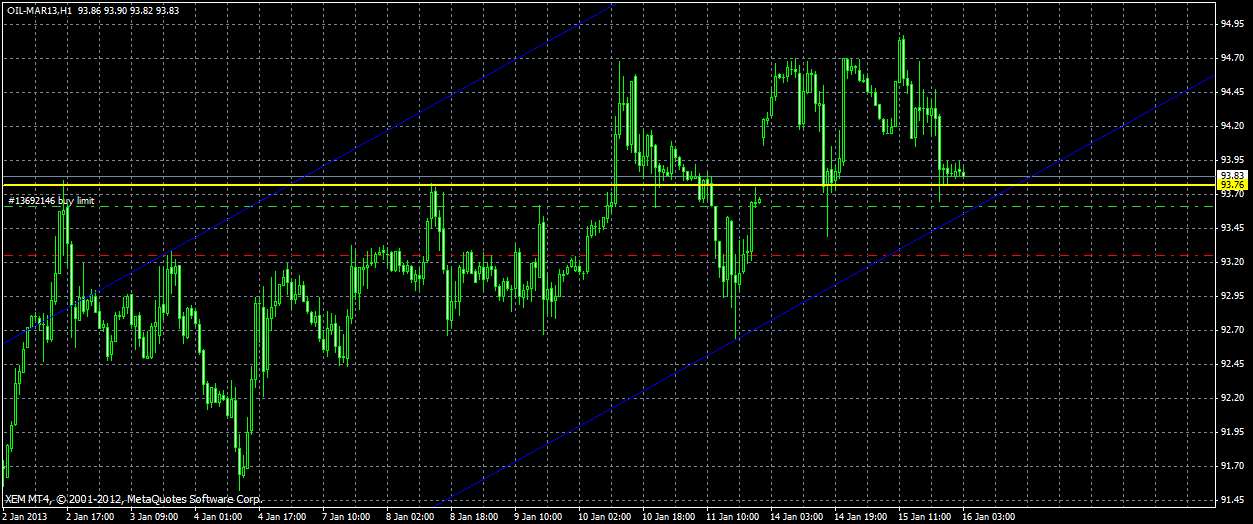The width and height of the screenshot is (1253, 524).
Task: Click the 93.20 price scale label
Action: (1231, 262)
